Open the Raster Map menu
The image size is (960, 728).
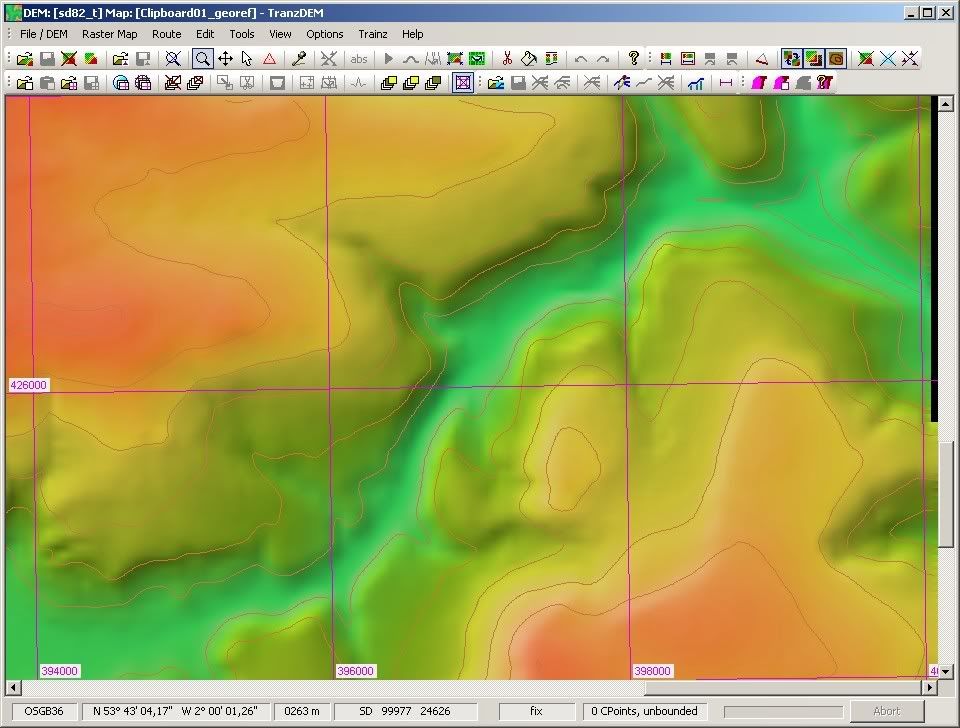click(x=109, y=34)
